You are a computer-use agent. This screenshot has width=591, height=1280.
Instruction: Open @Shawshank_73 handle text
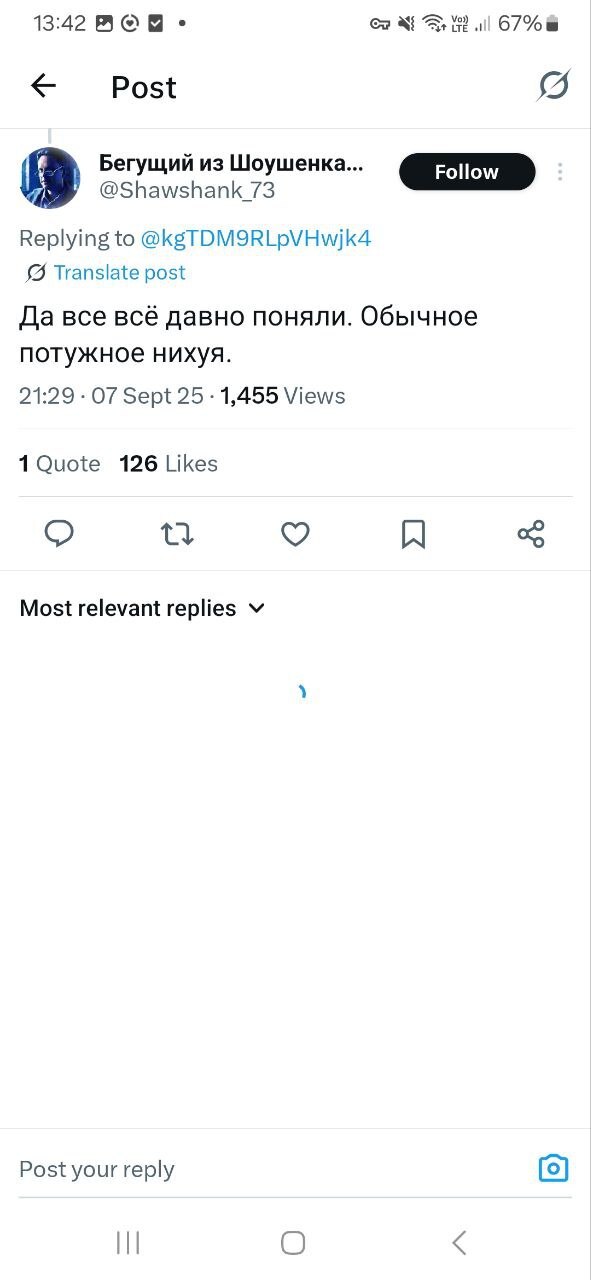(187, 190)
